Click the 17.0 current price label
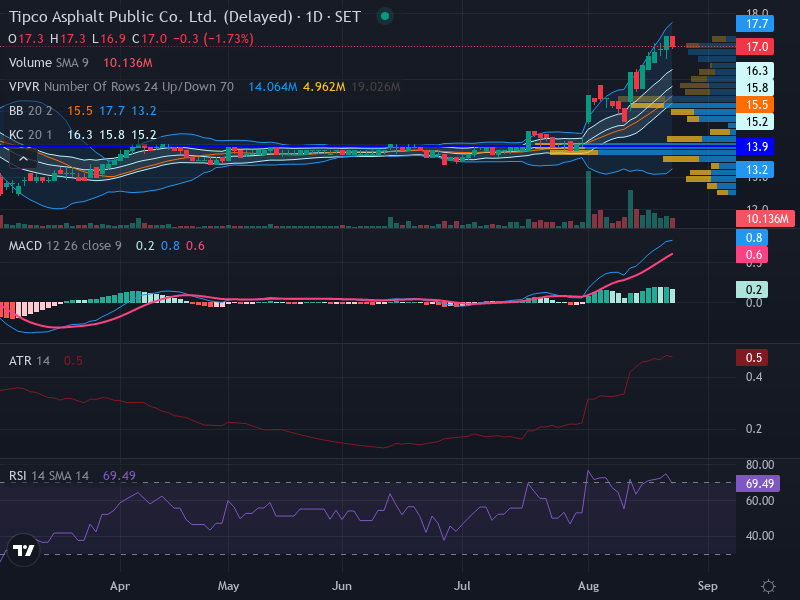Screen dimensions: 800x600 [755, 47]
